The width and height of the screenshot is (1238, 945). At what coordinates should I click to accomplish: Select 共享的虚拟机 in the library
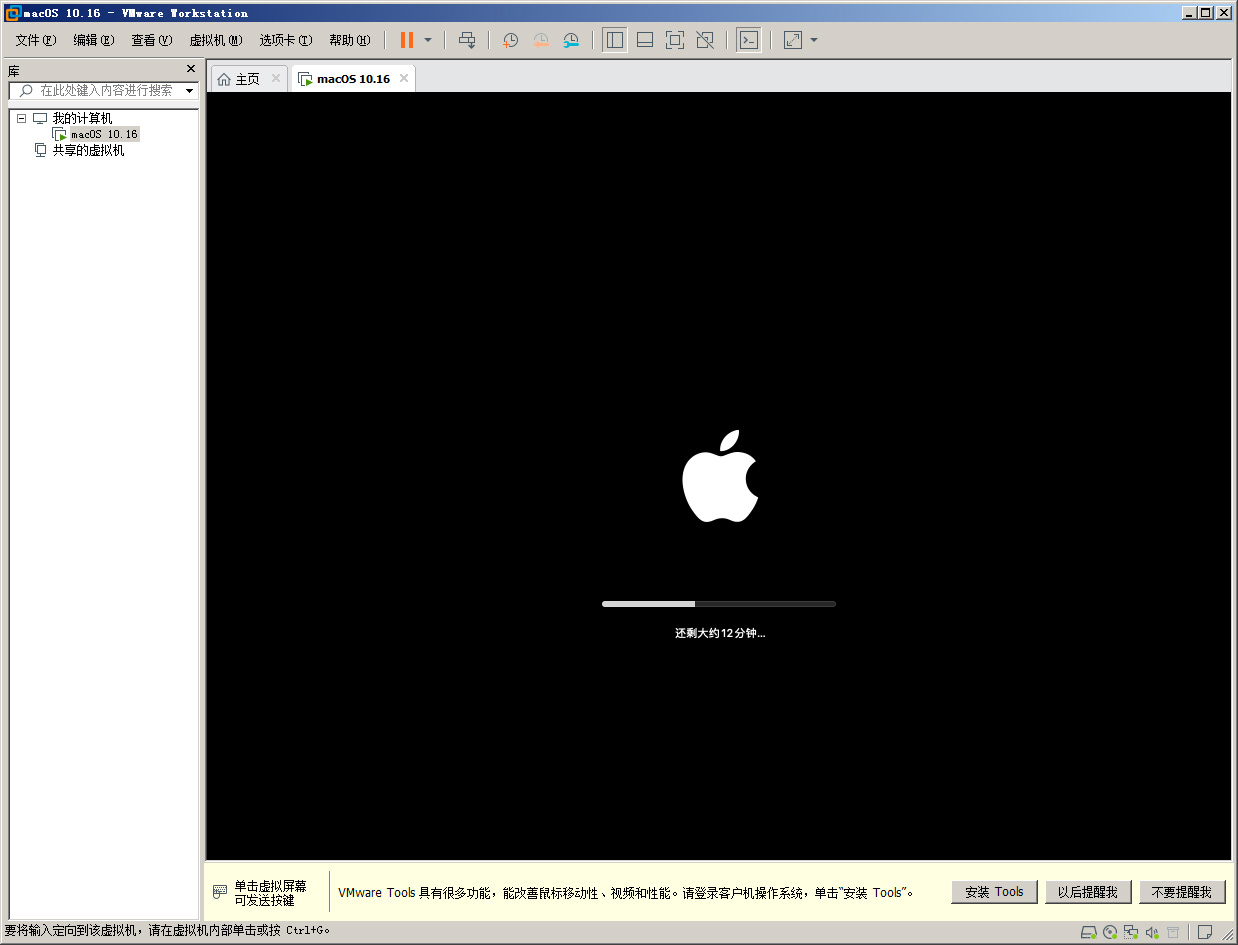(88, 150)
